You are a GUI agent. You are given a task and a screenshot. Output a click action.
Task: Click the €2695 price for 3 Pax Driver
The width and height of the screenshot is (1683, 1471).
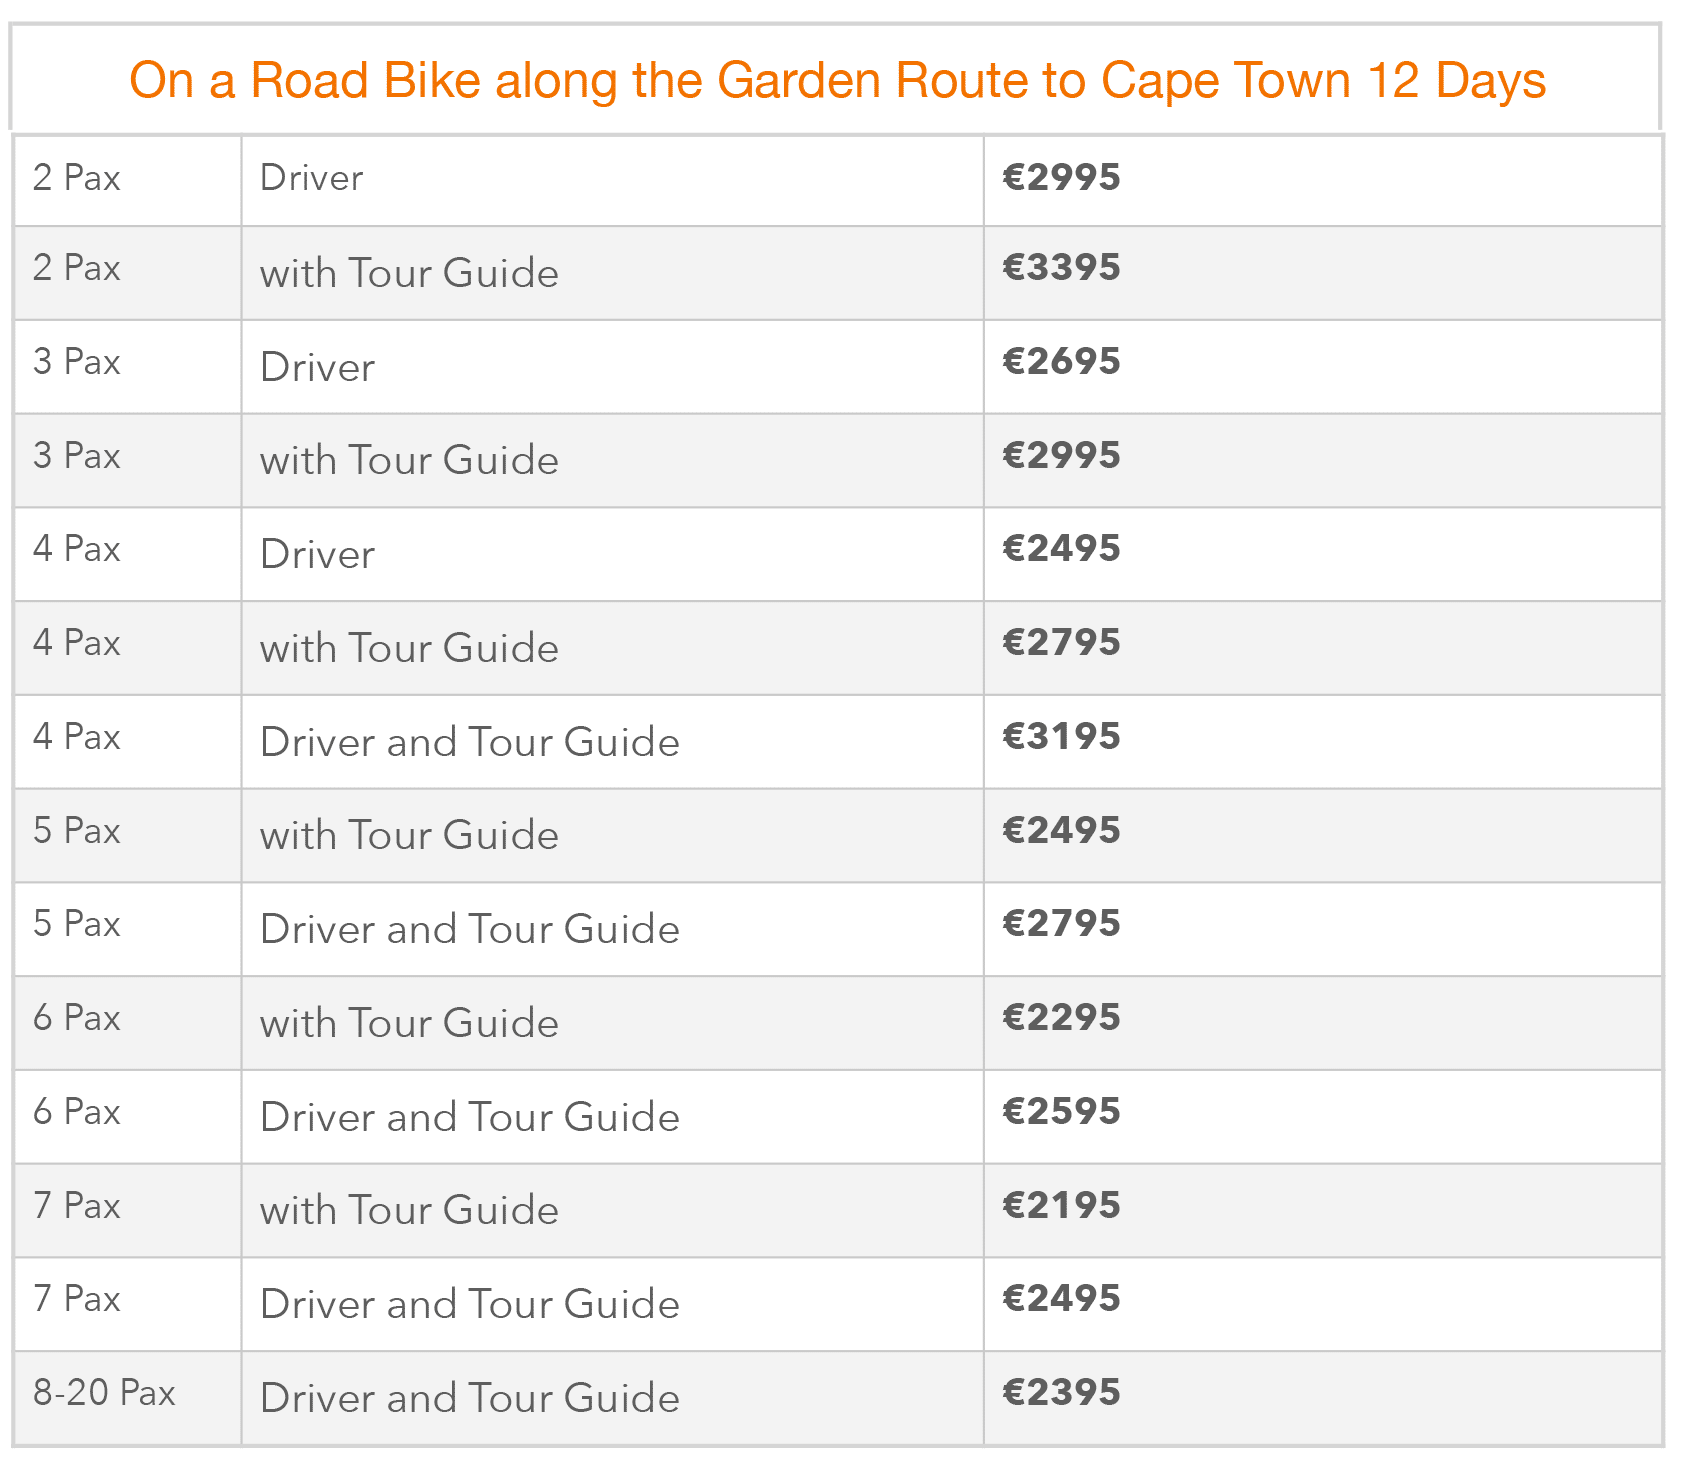pos(1061,362)
